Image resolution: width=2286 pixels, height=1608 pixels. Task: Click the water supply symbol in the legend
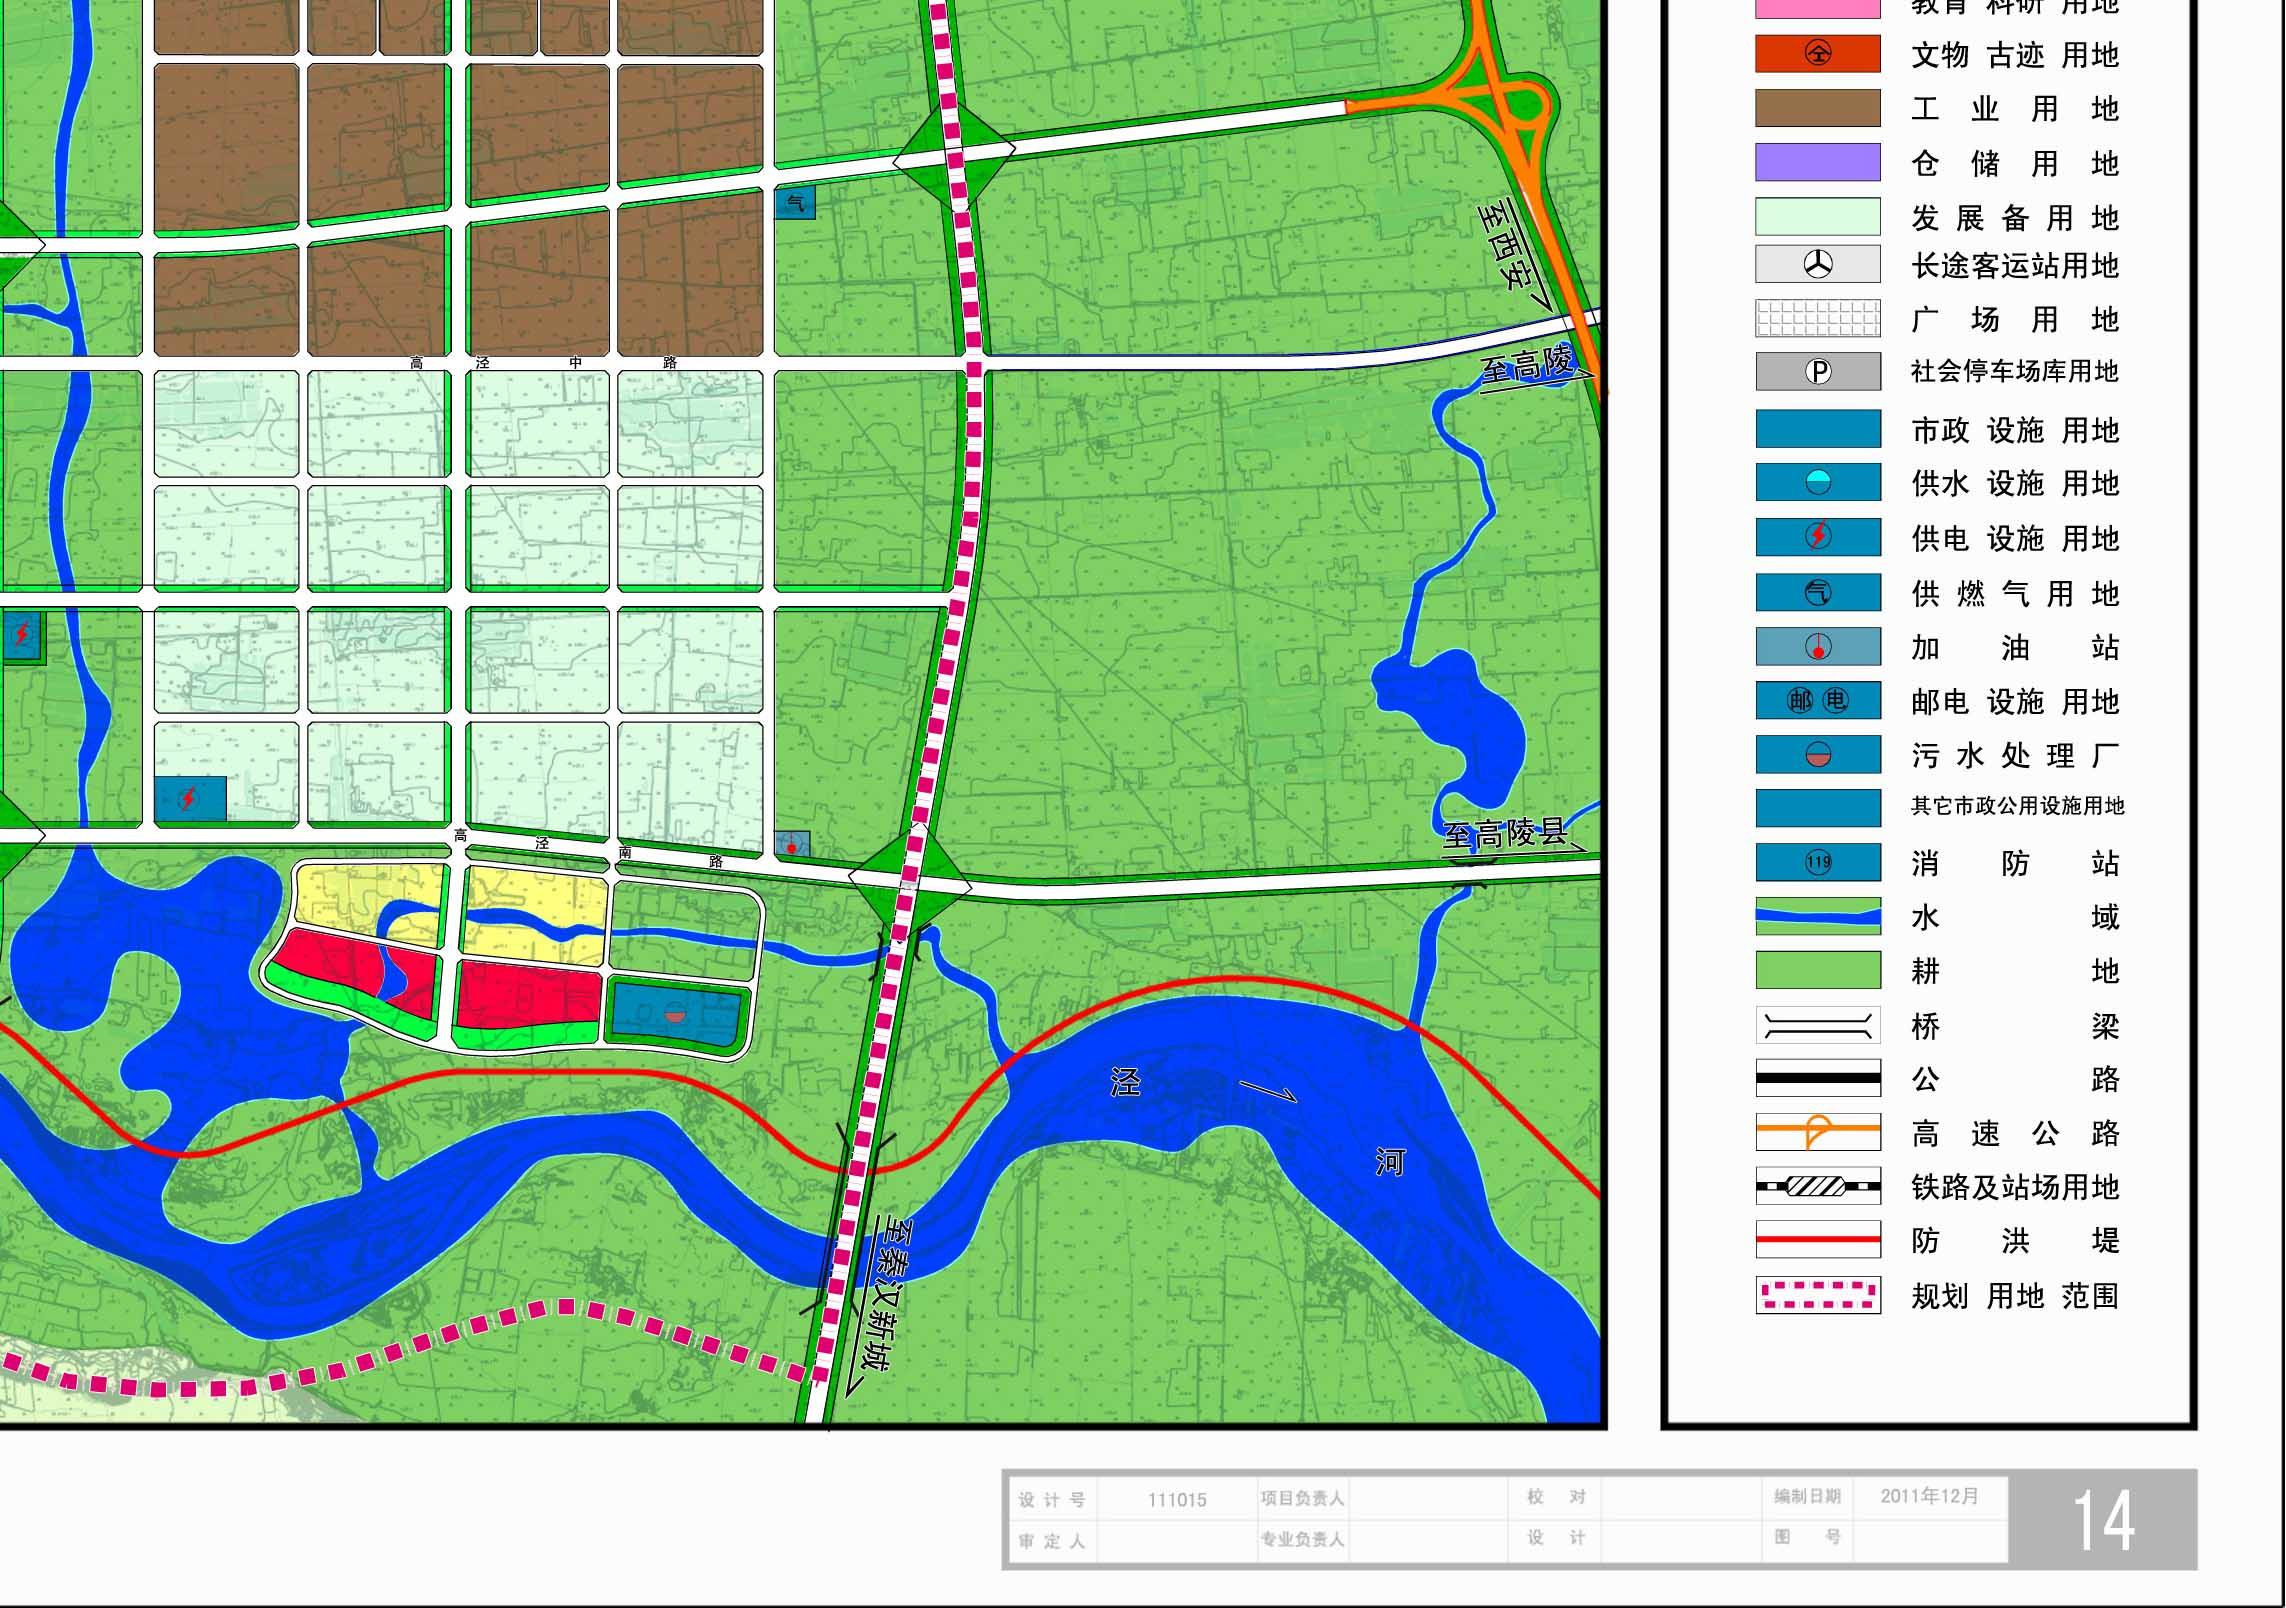(x=1818, y=483)
